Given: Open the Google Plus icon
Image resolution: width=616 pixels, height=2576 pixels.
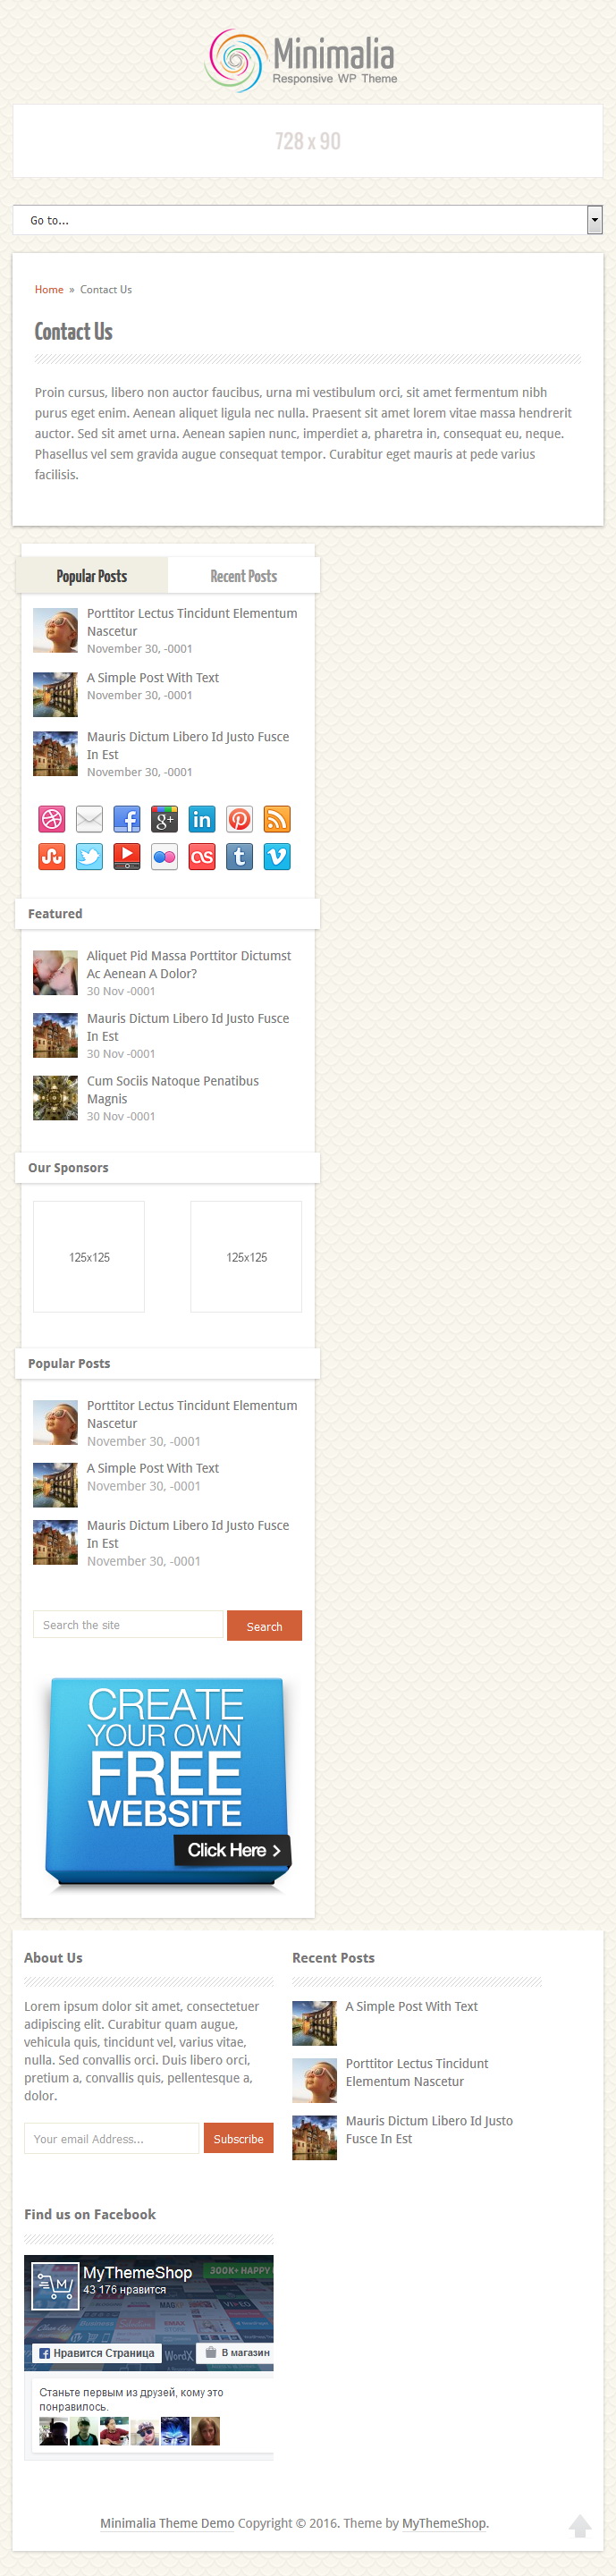Looking at the screenshot, I should [164, 819].
